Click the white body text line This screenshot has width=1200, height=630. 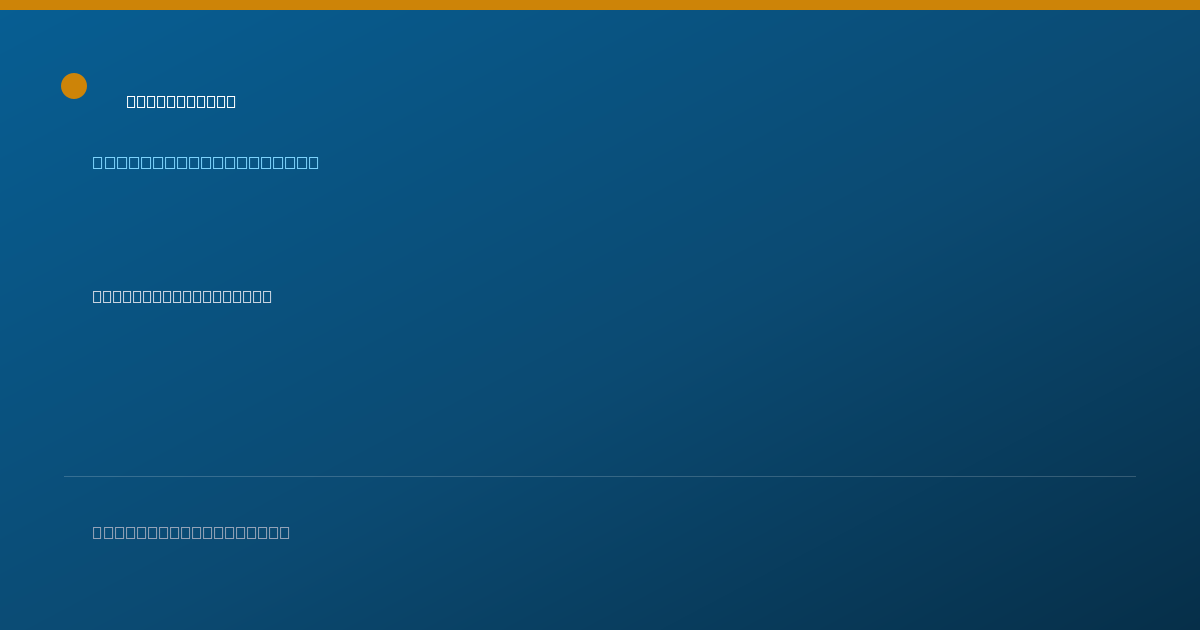(182, 296)
